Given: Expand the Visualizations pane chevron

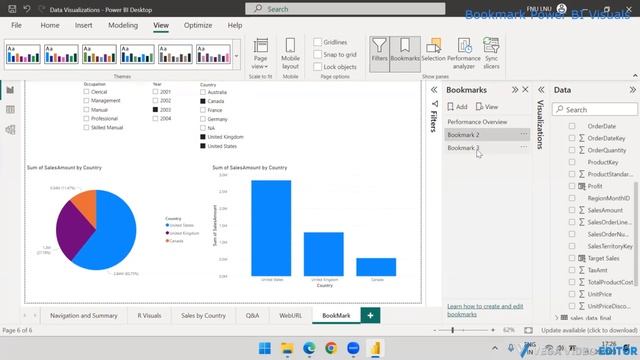Looking at the screenshot, I should coord(541,89).
